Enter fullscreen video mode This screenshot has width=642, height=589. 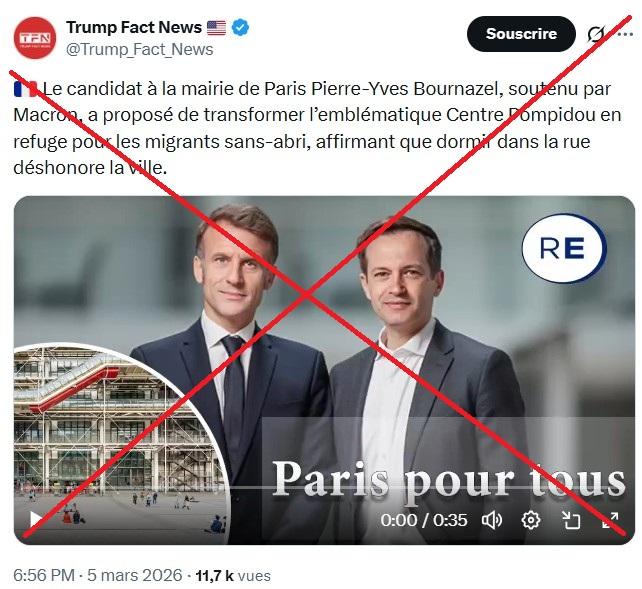[x=610, y=520]
